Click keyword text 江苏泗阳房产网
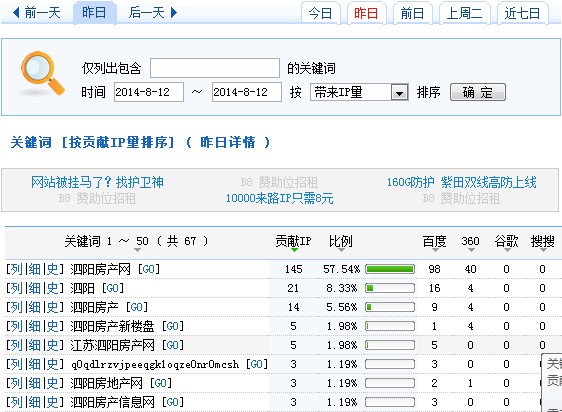 click(112, 345)
